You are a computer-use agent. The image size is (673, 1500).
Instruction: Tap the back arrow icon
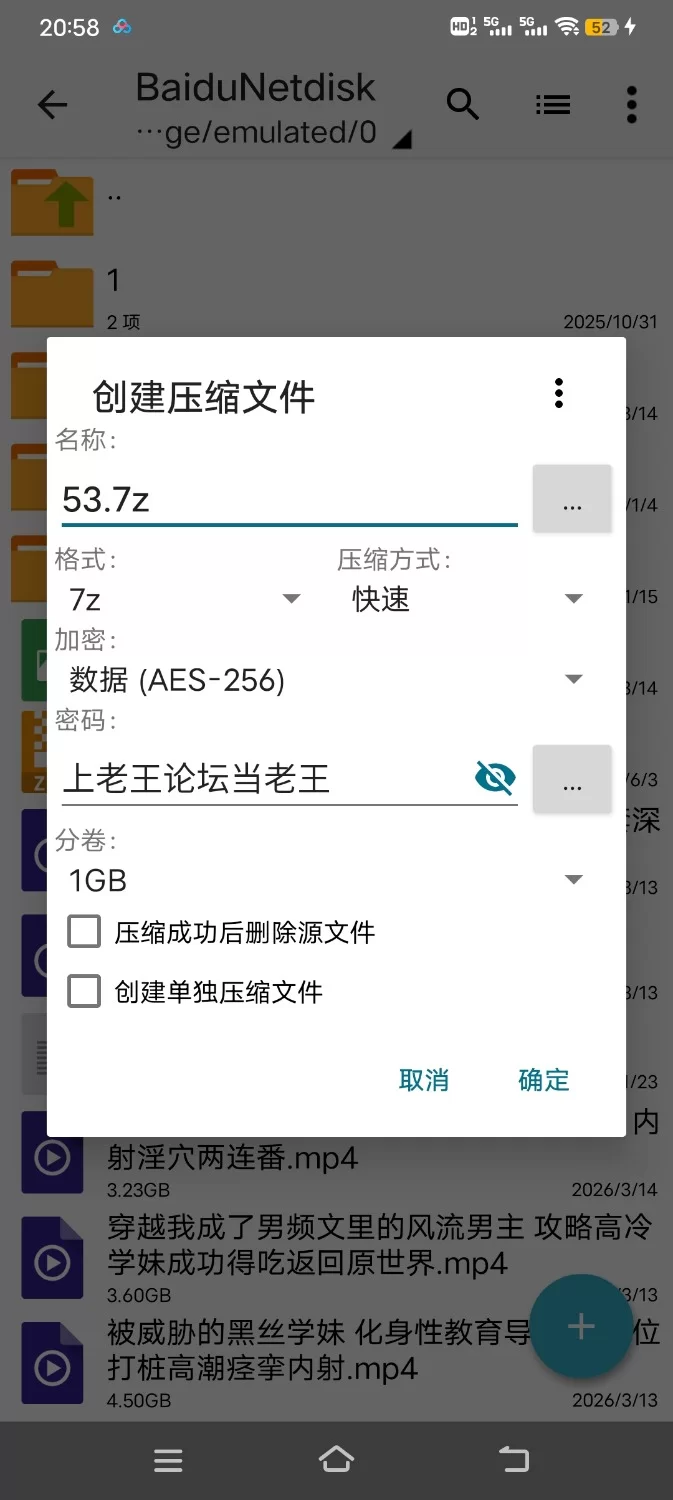[x=52, y=105]
